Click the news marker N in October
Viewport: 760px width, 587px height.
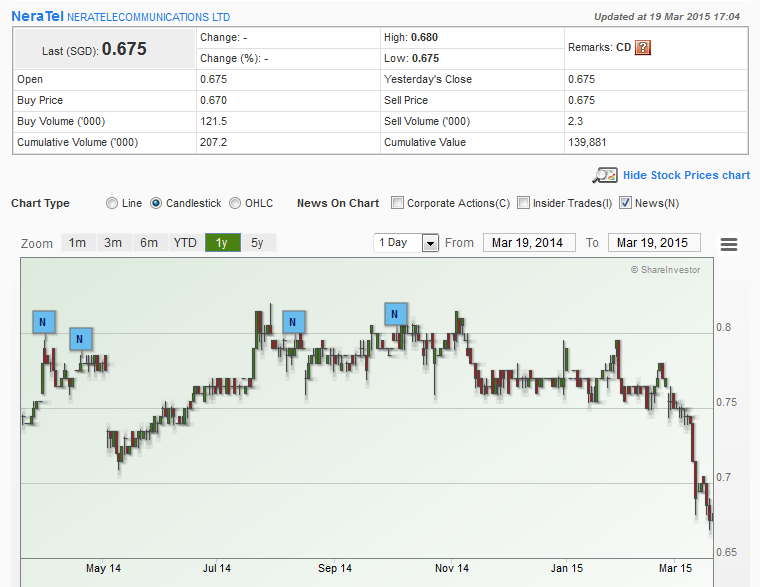point(396,314)
